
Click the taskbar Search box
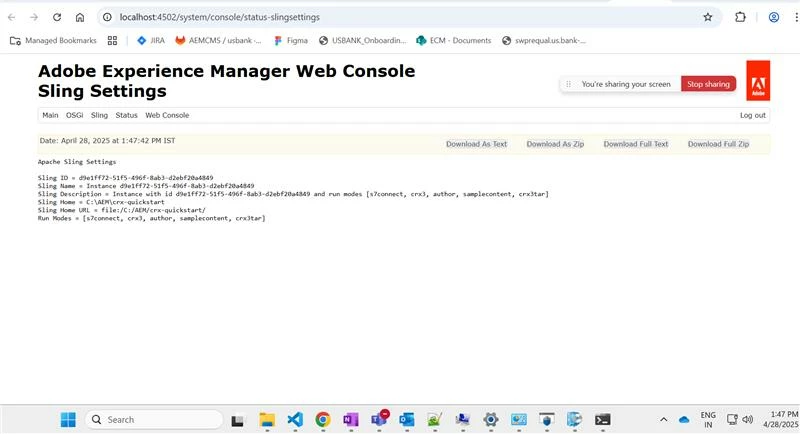click(x=154, y=420)
